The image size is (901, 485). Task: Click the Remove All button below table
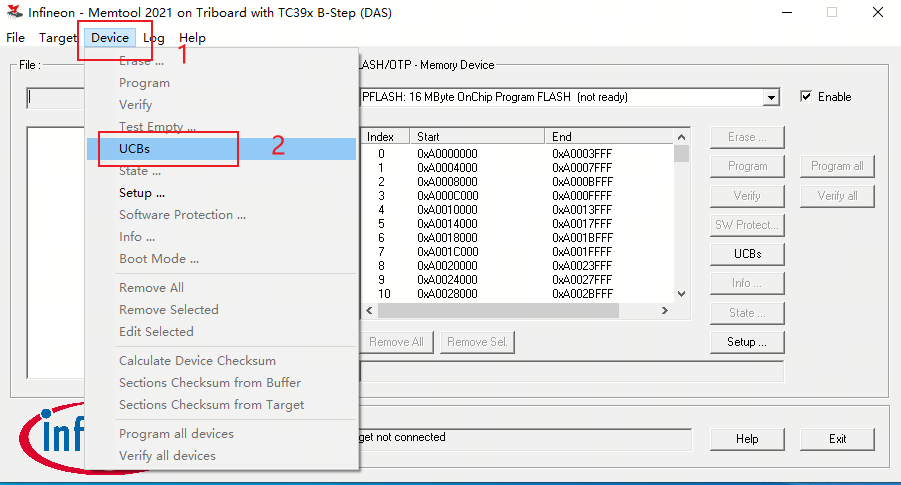(x=396, y=342)
